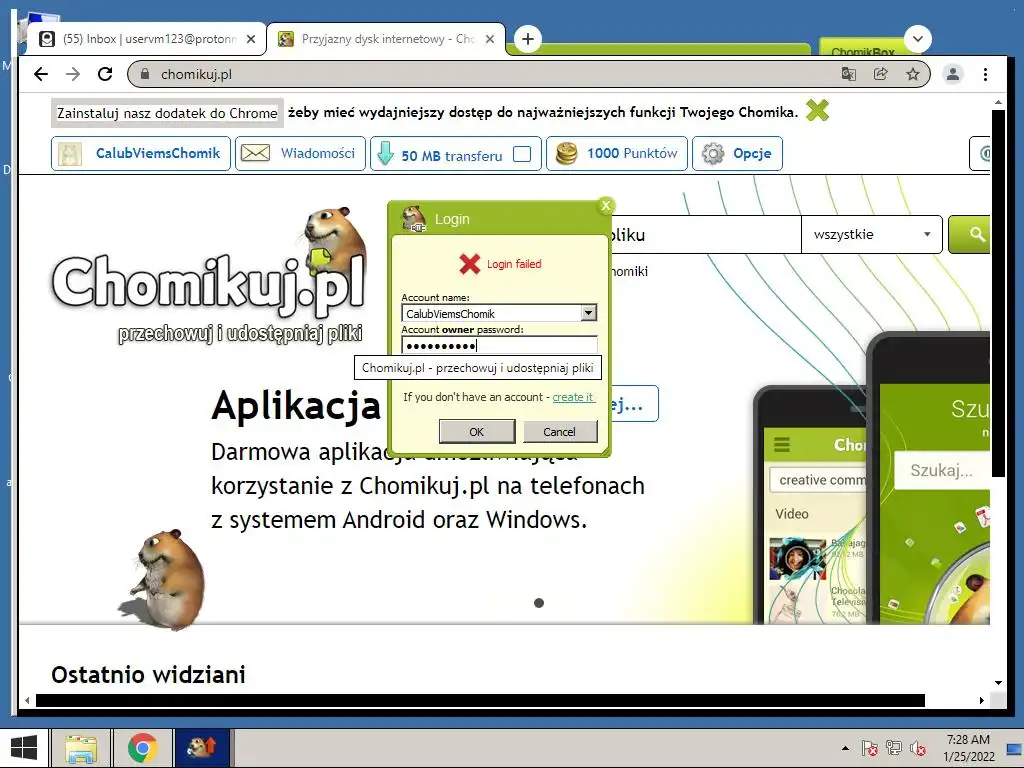Open the Windows Start menu

(x=24, y=748)
